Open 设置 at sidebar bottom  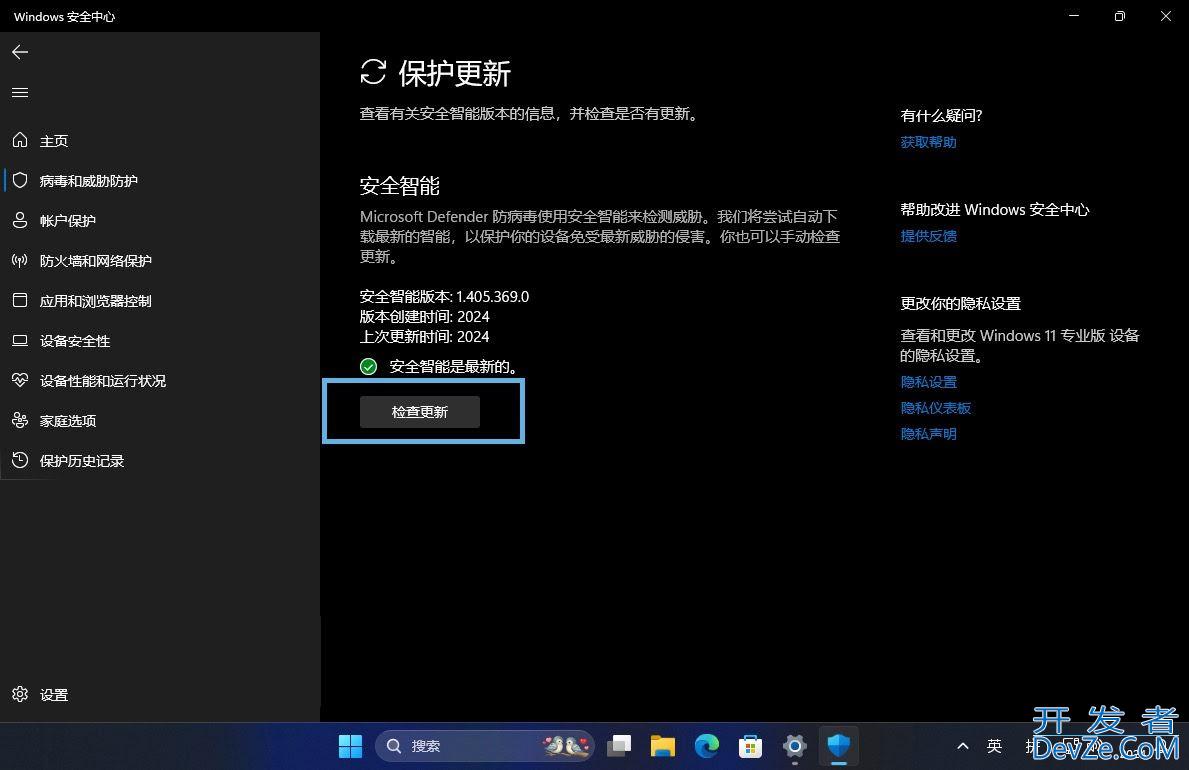pos(54,695)
